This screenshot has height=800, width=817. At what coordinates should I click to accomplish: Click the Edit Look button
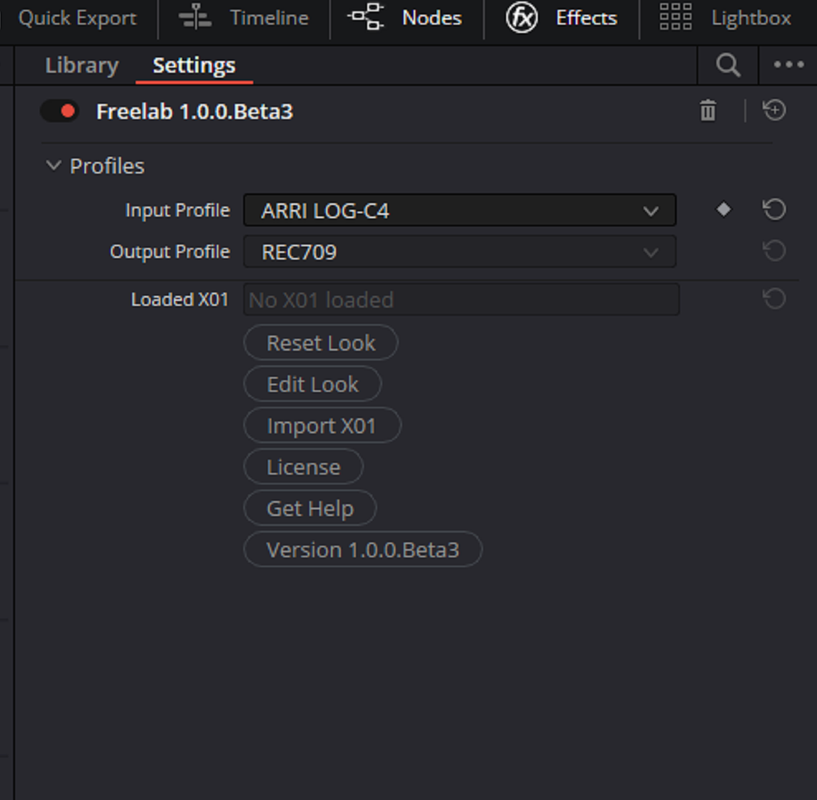(x=312, y=384)
